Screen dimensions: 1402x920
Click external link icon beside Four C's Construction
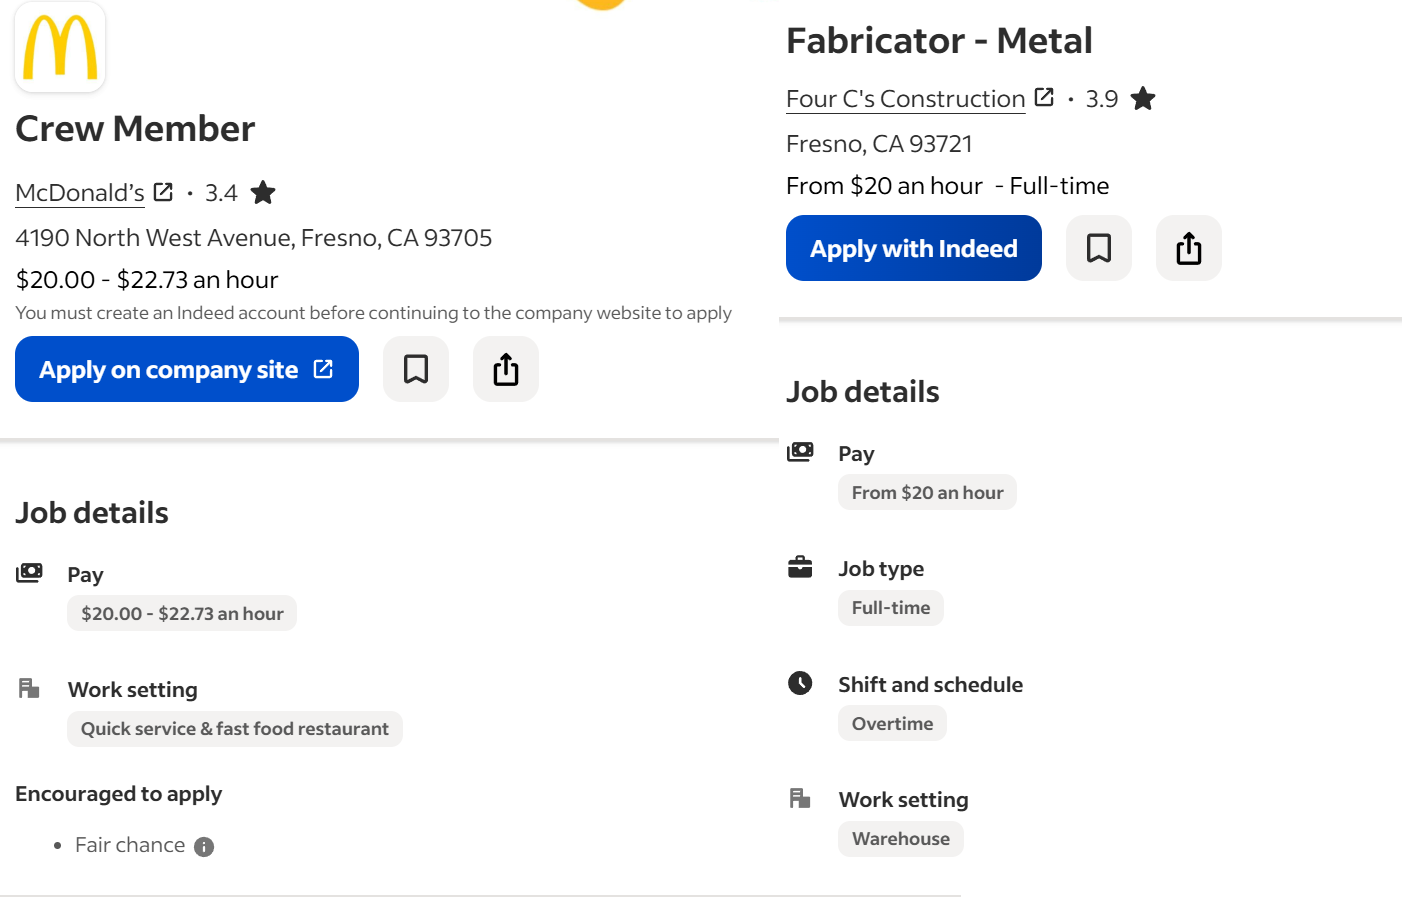point(1044,97)
